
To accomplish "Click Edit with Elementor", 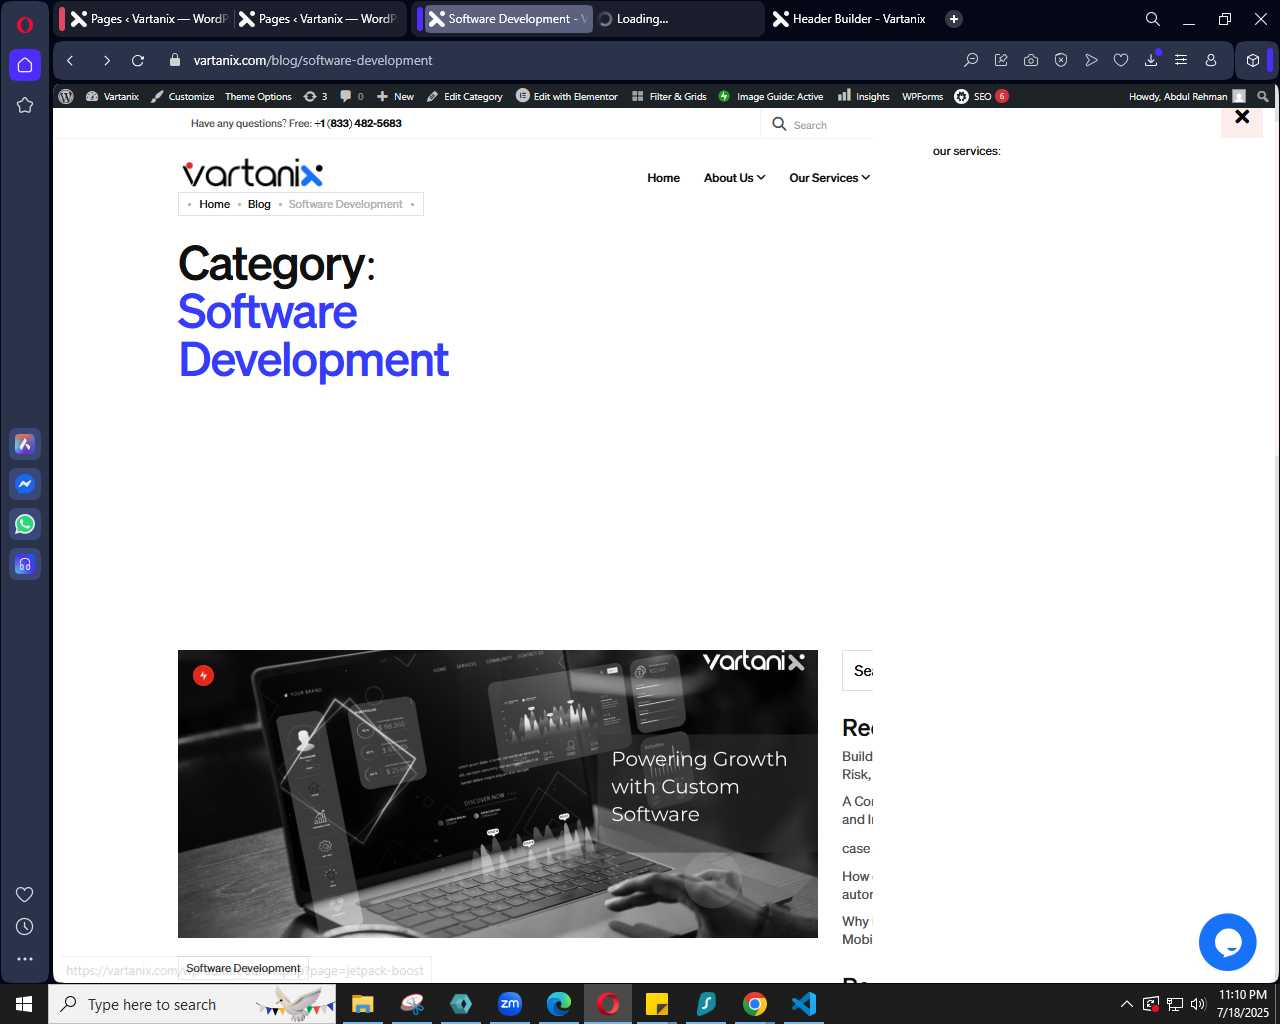I will click(x=567, y=96).
